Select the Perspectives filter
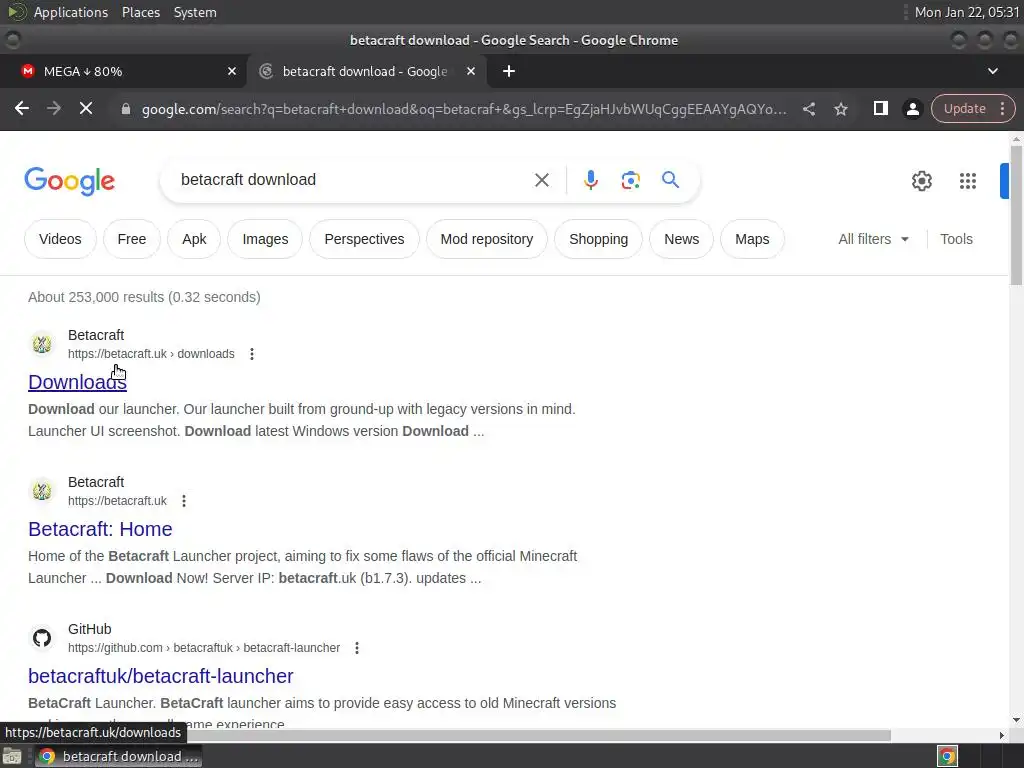The width and height of the screenshot is (1024, 768). (x=364, y=239)
